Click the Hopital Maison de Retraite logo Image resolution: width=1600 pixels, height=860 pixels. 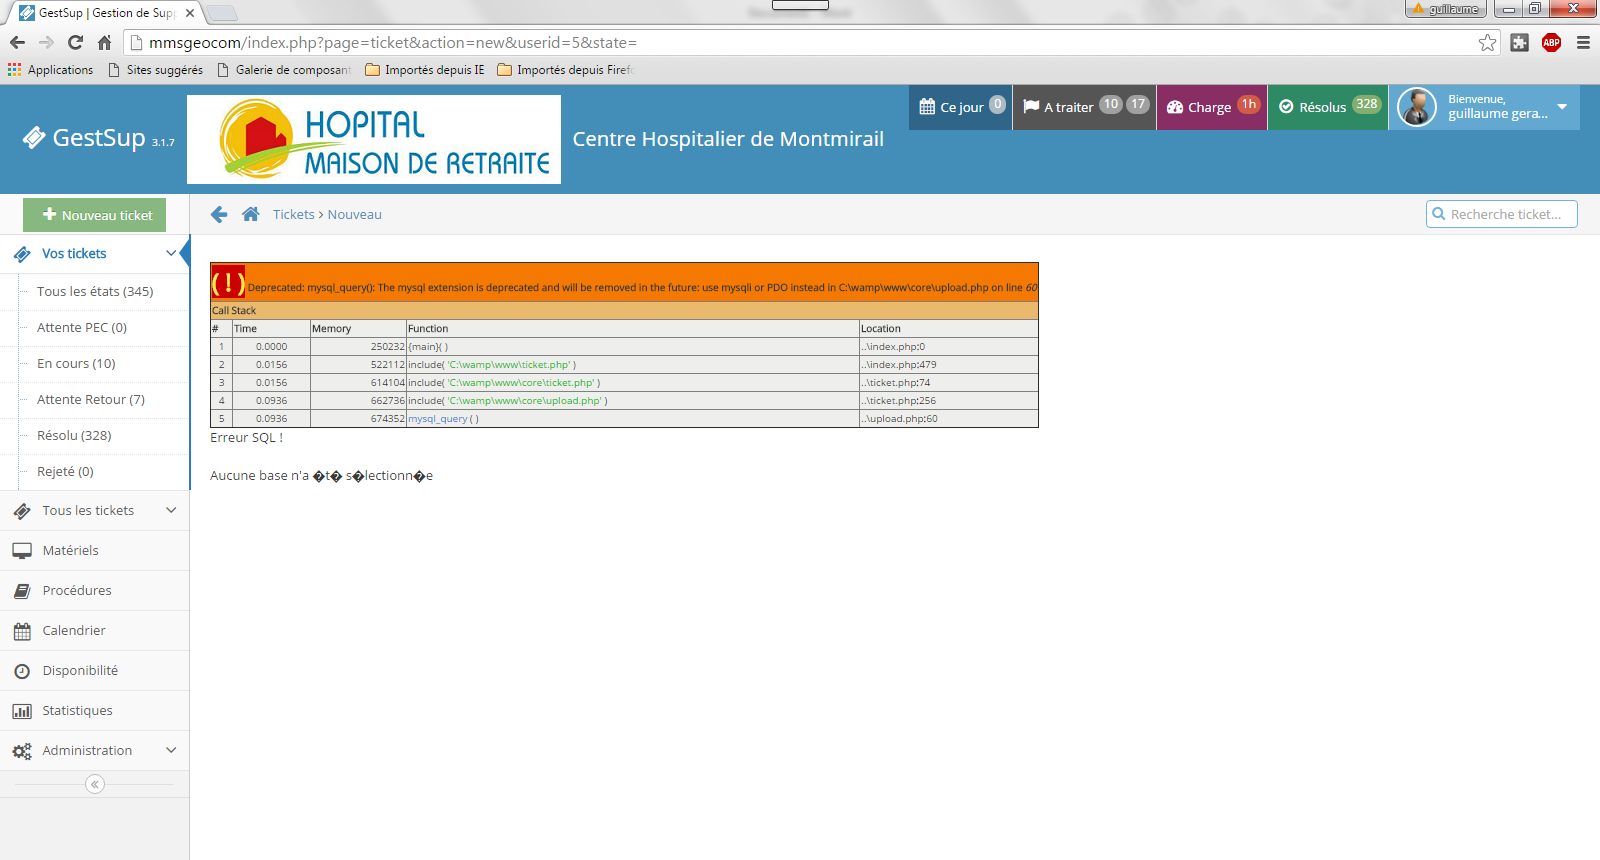(x=374, y=139)
